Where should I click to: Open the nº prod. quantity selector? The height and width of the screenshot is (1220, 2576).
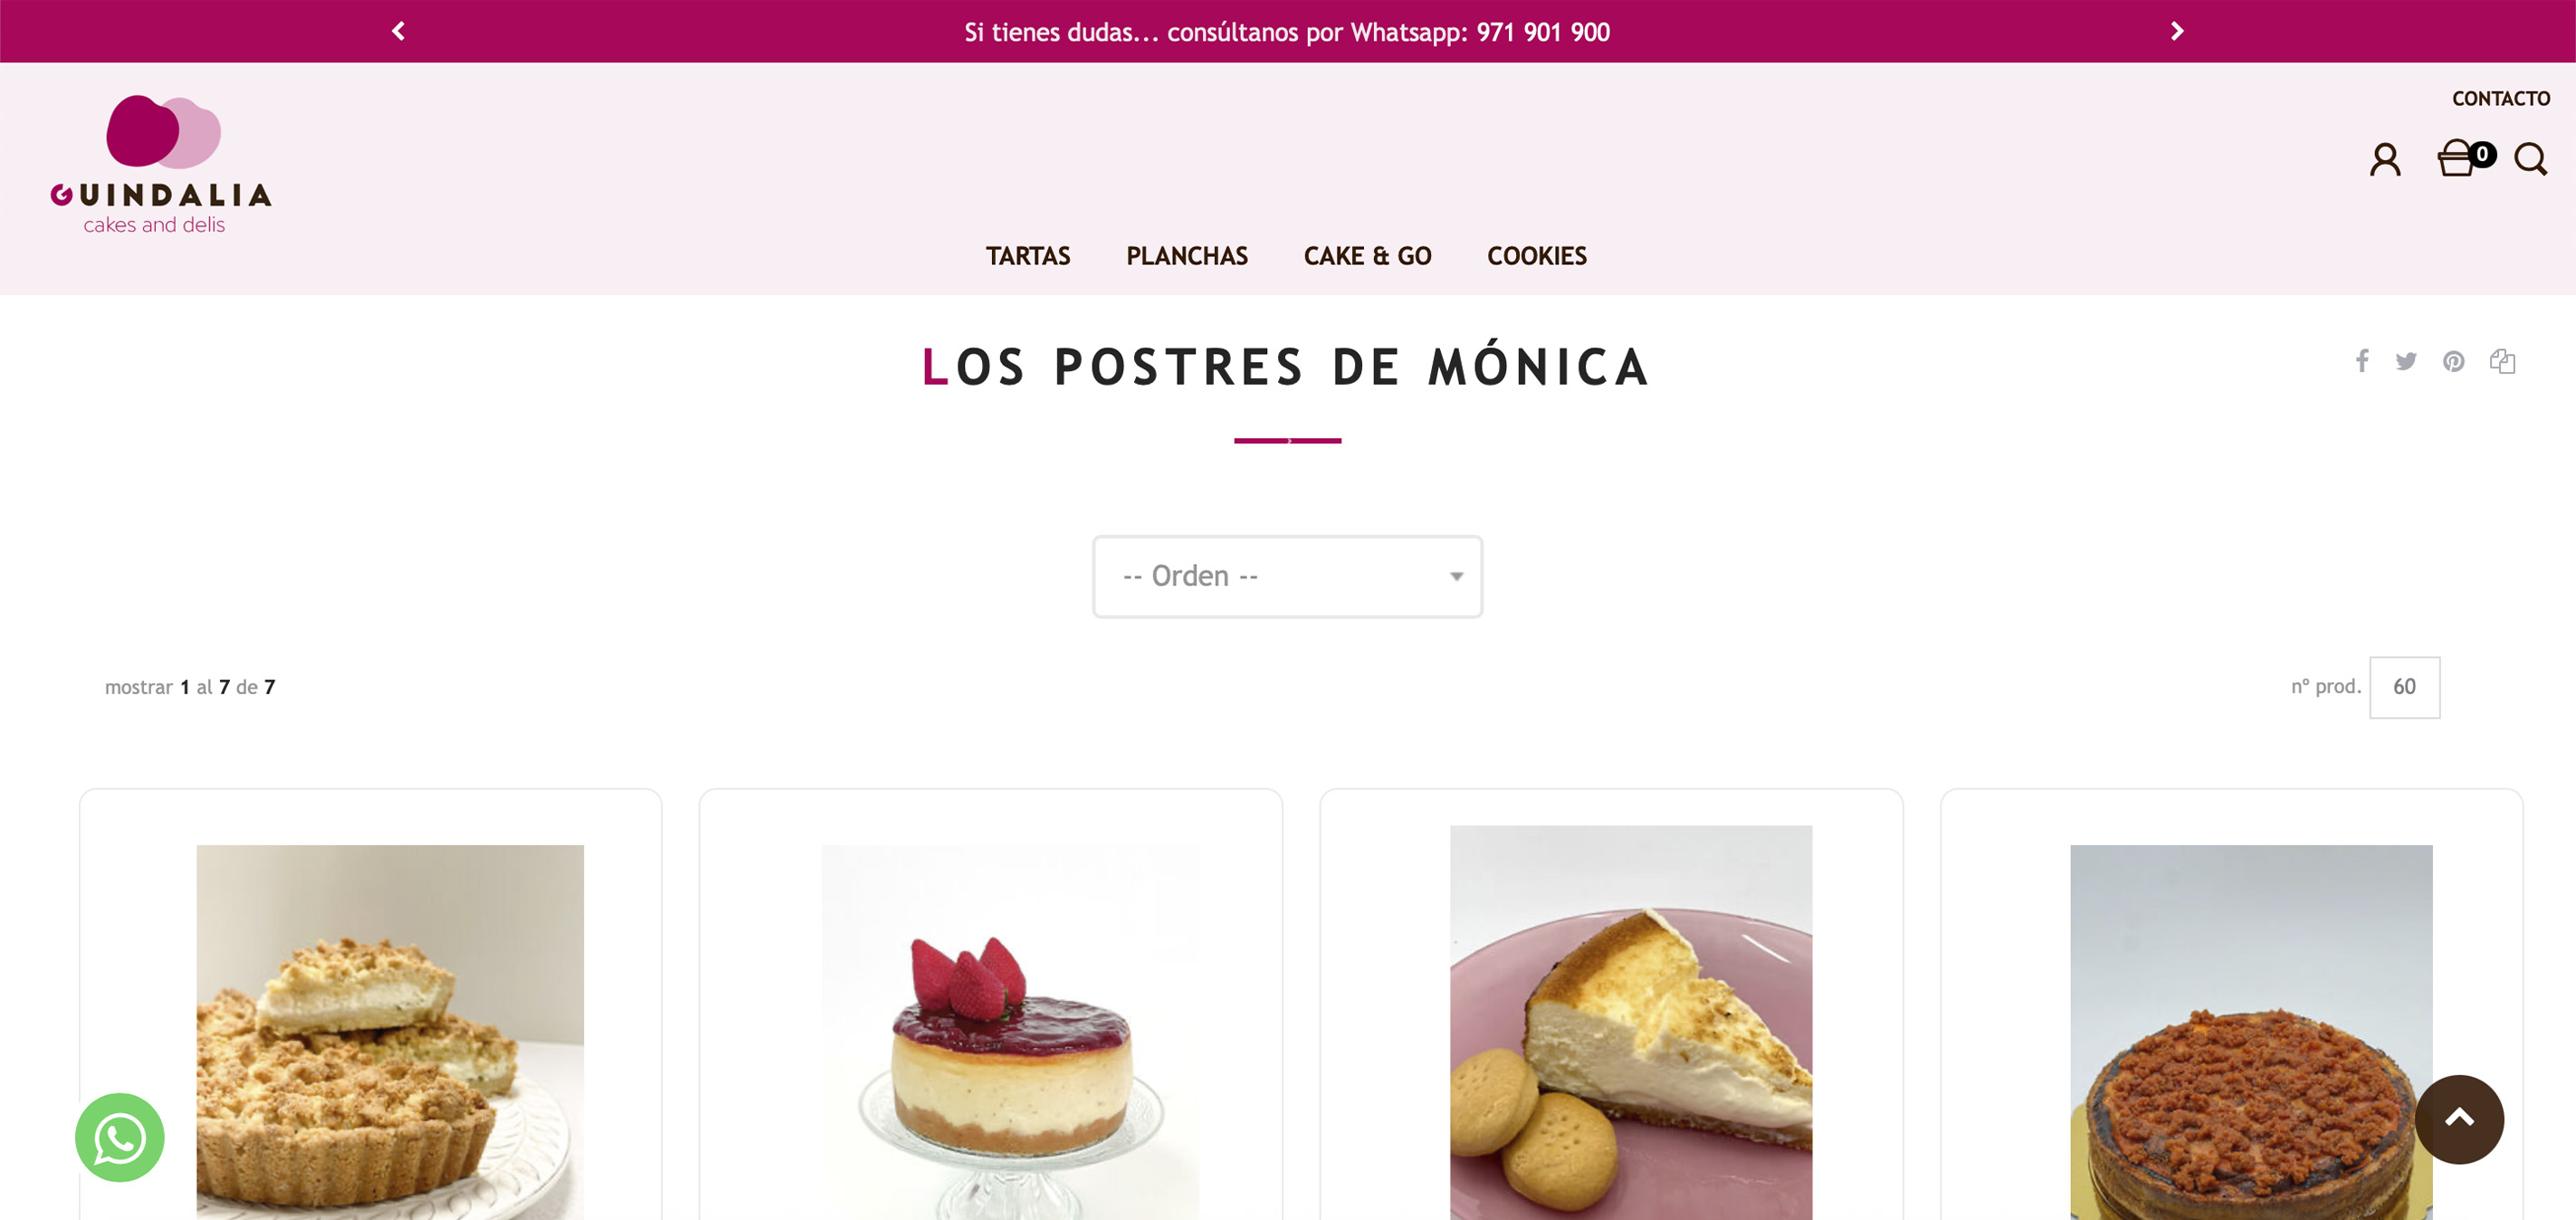[2404, 687]
